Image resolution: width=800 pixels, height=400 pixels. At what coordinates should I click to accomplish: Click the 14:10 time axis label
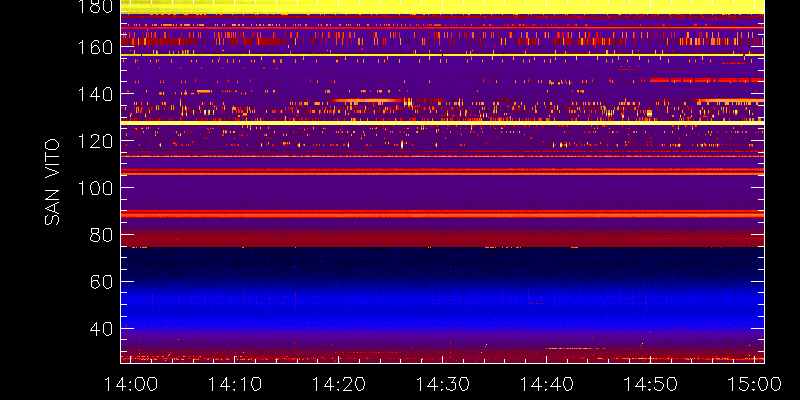(234, 384)
